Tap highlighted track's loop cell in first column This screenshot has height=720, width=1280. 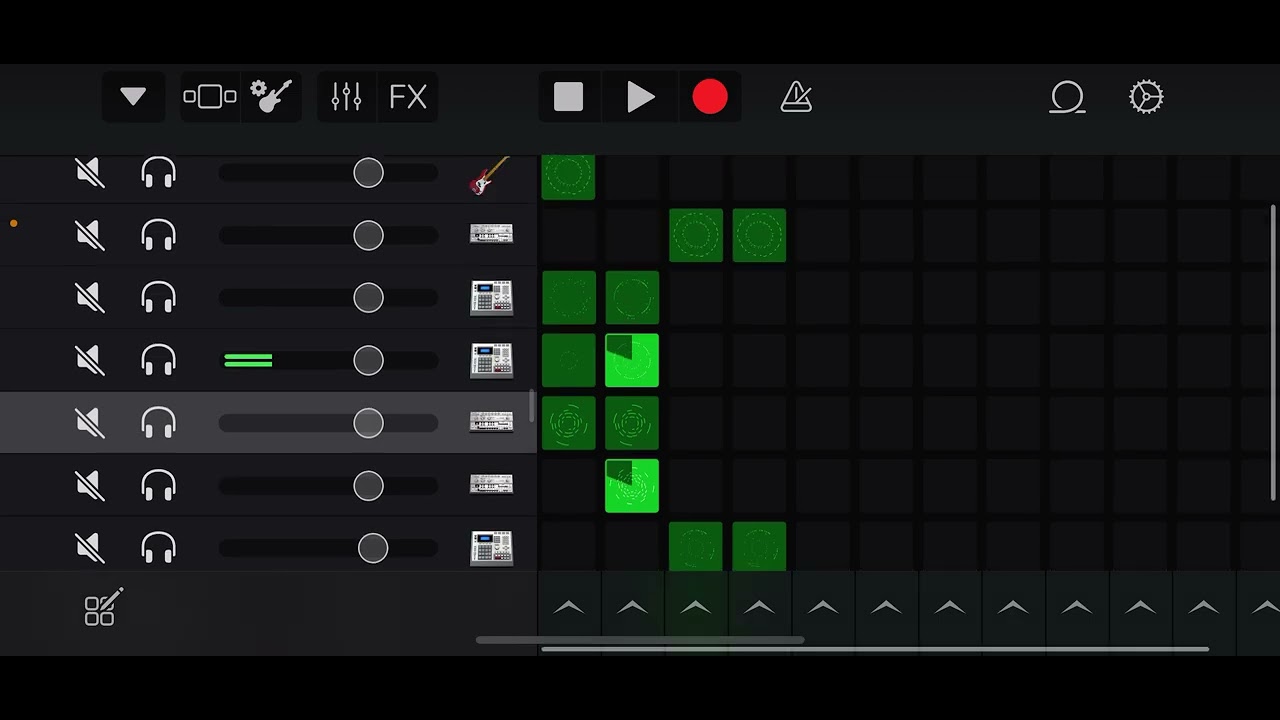point(568,423)
